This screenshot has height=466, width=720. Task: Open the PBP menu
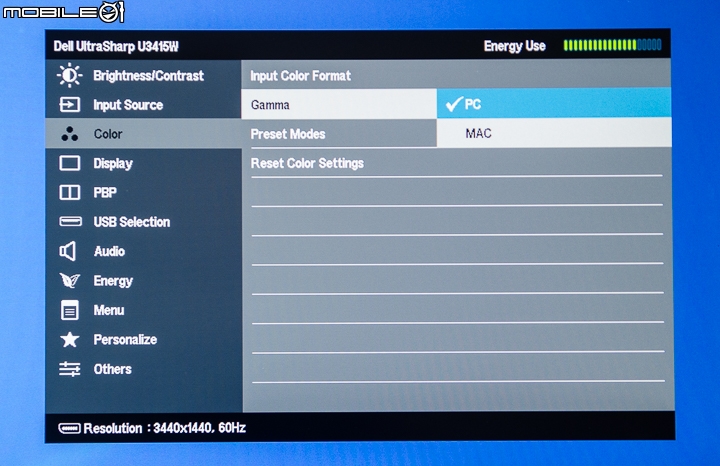pos(105,192)
